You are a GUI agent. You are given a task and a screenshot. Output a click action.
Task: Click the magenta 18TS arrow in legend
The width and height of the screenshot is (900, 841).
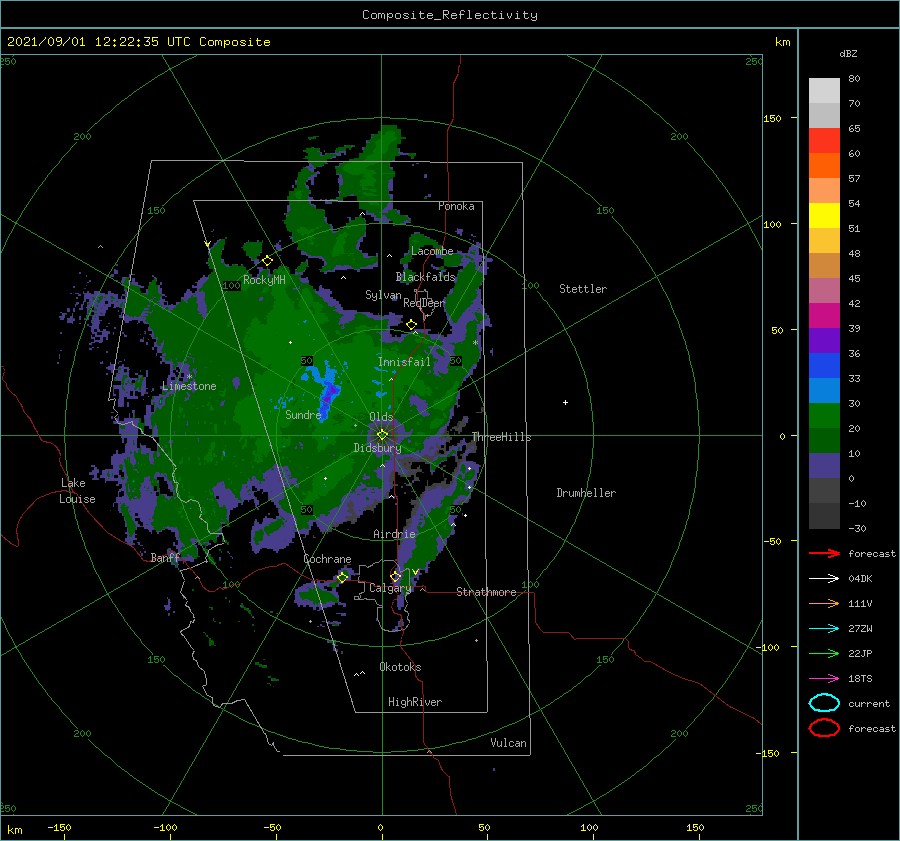[x=824, y=679]
